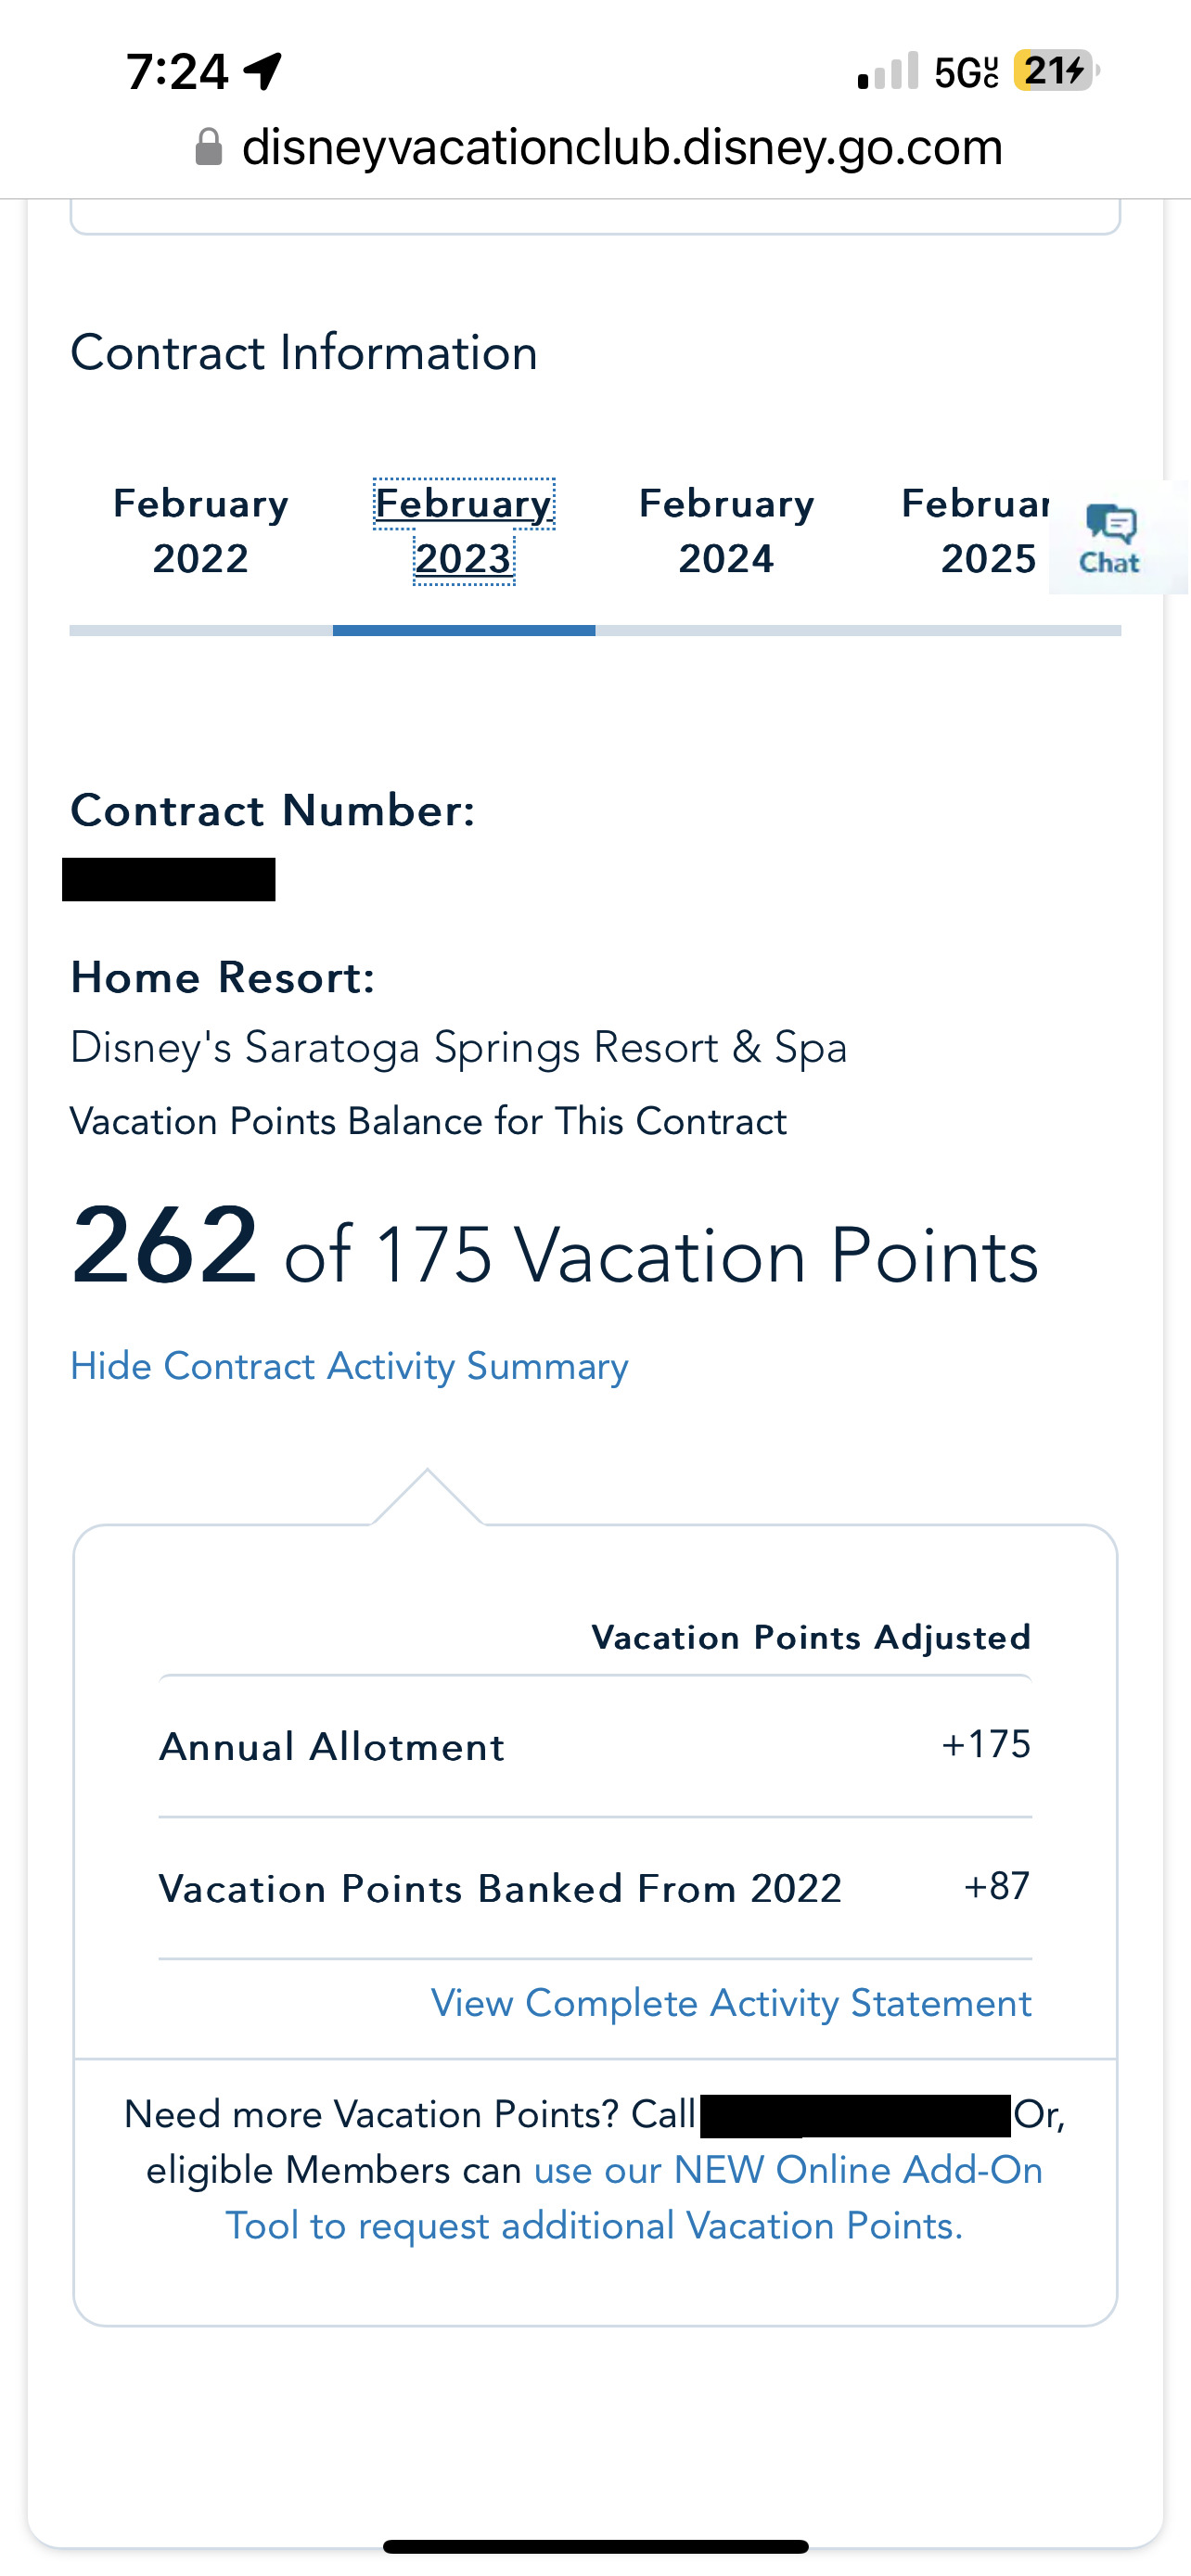Select the Annual Allotment row

595,1746
